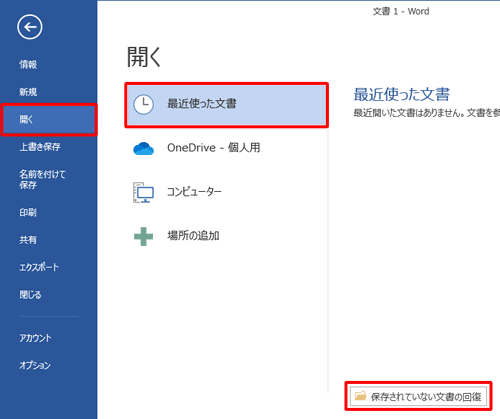Screen dimensions: 500x419
Task: Click the 最近使った文書 heading on right
Action: click(x=402, y=94)
